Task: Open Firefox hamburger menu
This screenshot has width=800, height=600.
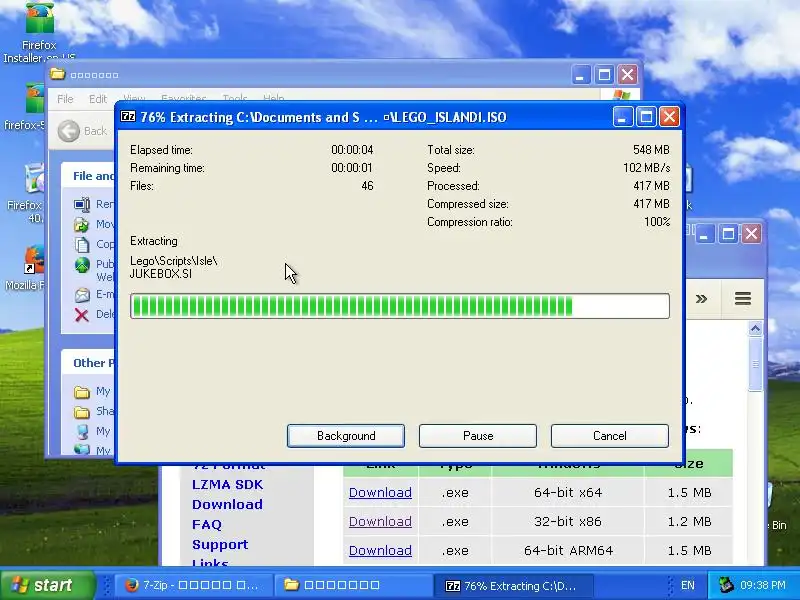Action: click(742, 298)
